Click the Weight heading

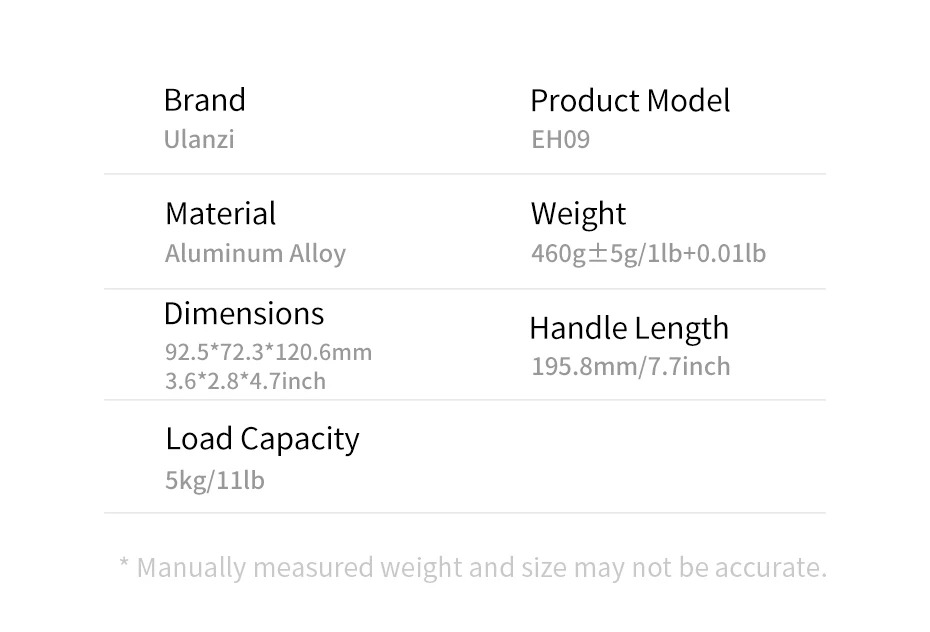[x=578, y=213]
